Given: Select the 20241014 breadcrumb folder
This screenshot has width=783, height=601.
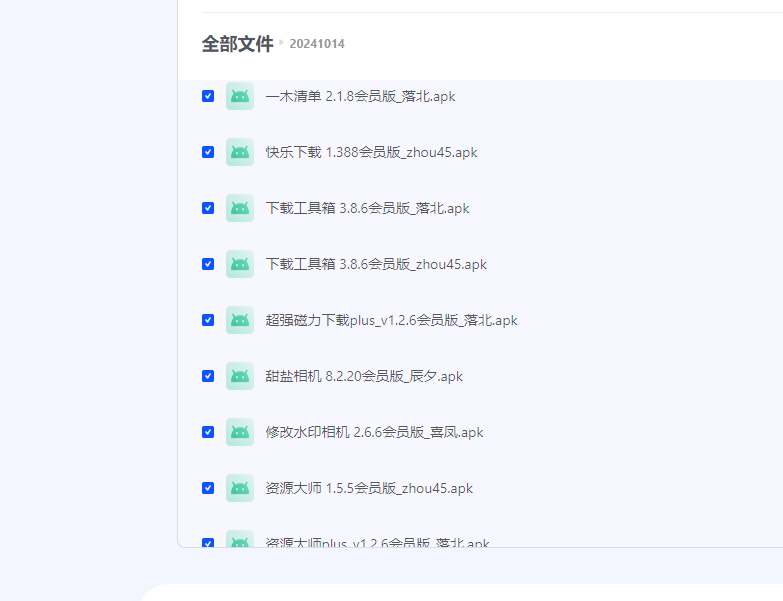Looking at the screenshot, I should coord(317,44).
